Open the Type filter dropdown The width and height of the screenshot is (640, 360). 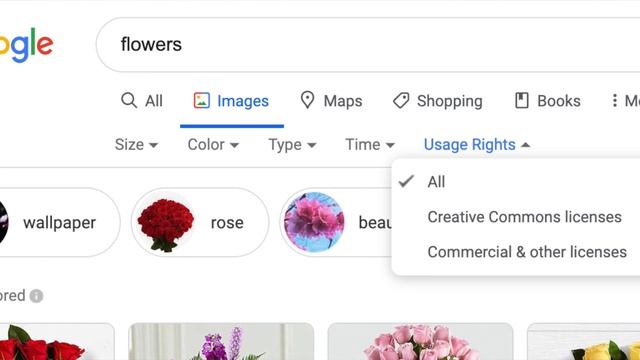tap(292, 145)
